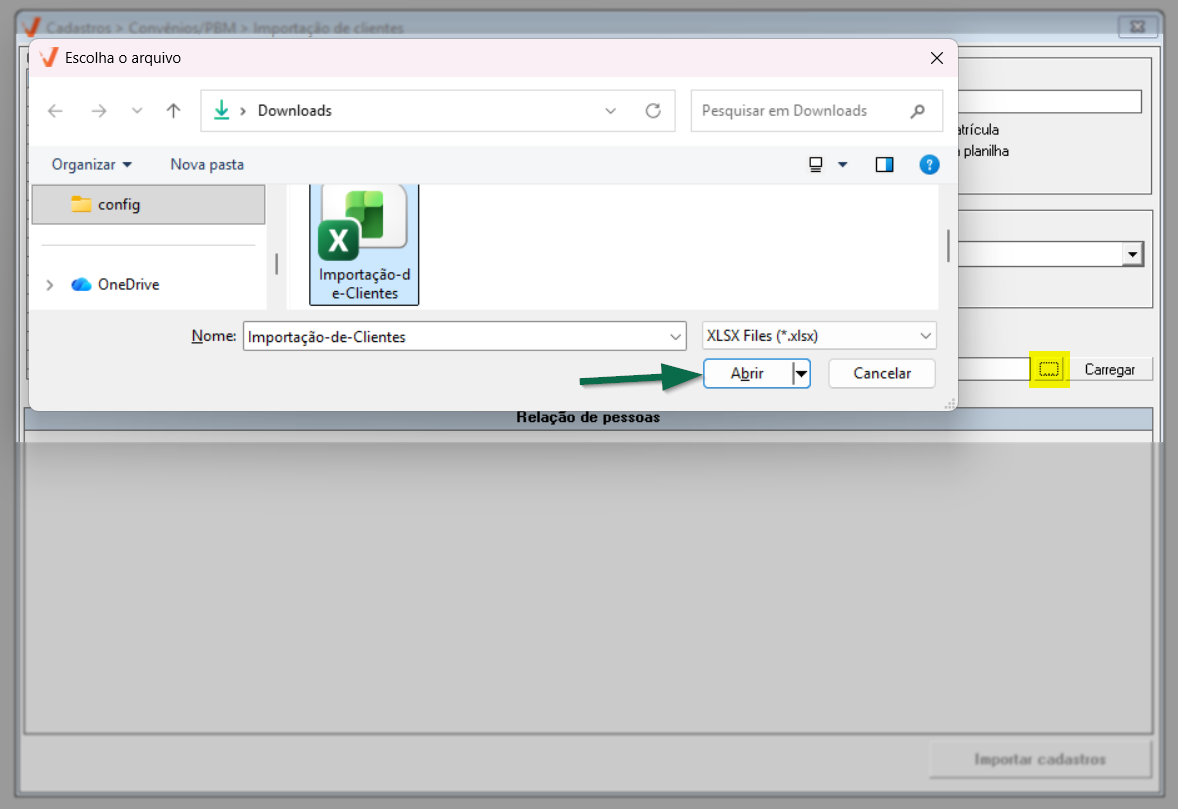Viewport: 1178px width, 809px height.
Task: Click the search magnifier icon
Action: [x=917, y=111]
